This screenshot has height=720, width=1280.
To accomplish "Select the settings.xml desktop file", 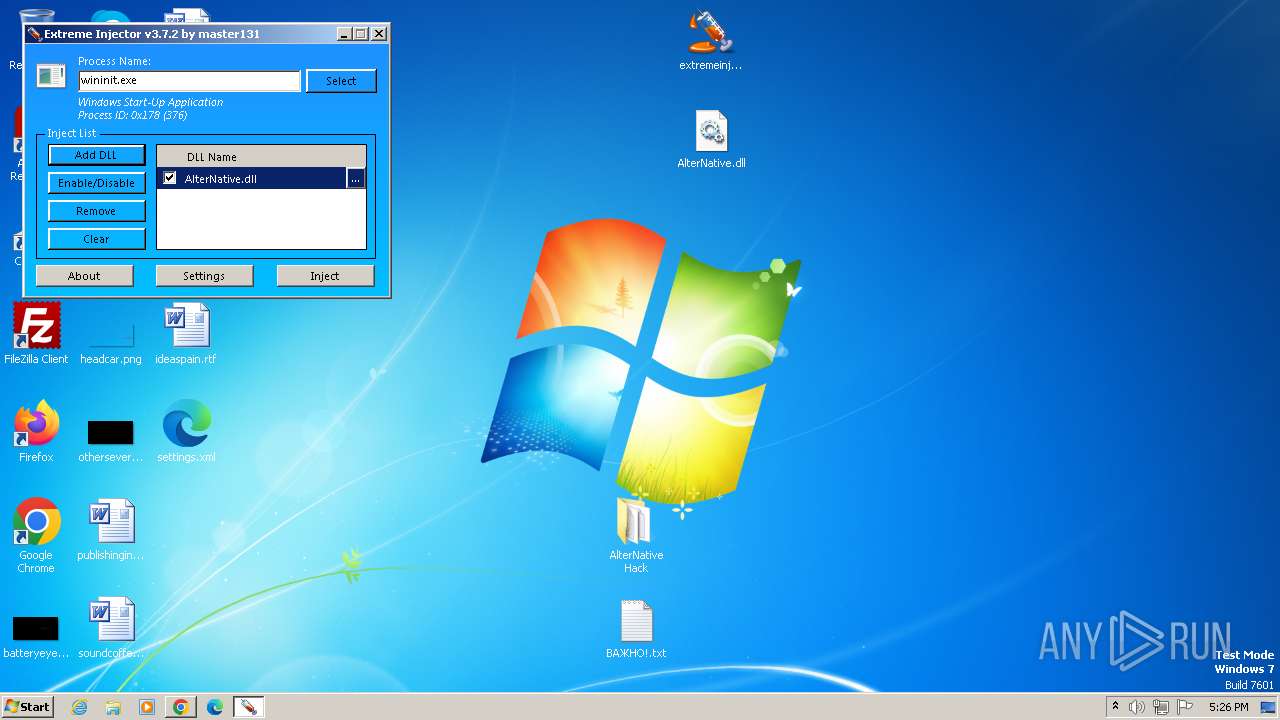I will click(186, 431).
